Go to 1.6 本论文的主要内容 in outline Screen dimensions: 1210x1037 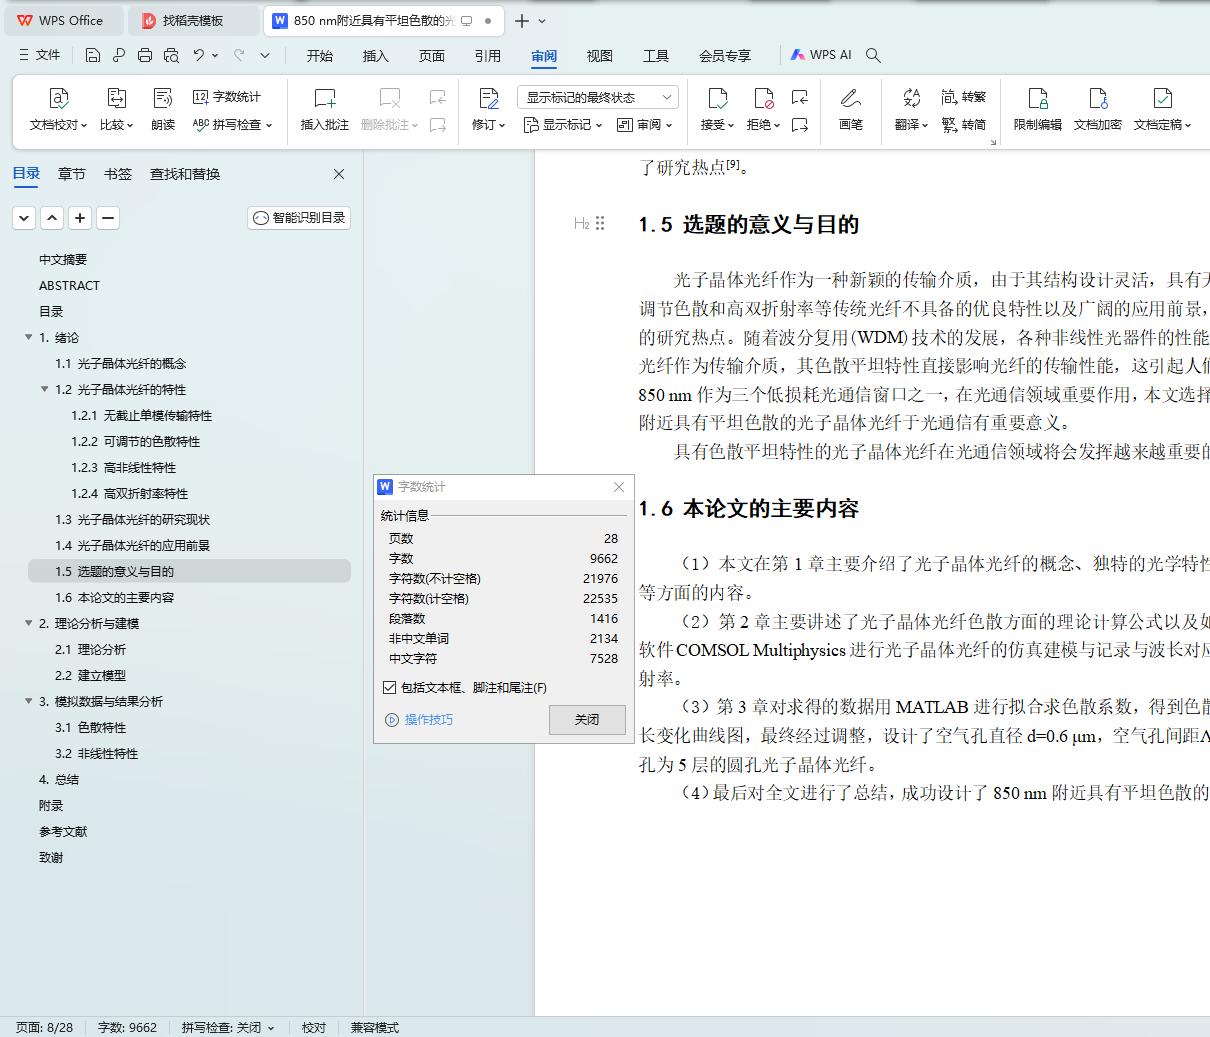pyautogui.click(x=114, y=598)
